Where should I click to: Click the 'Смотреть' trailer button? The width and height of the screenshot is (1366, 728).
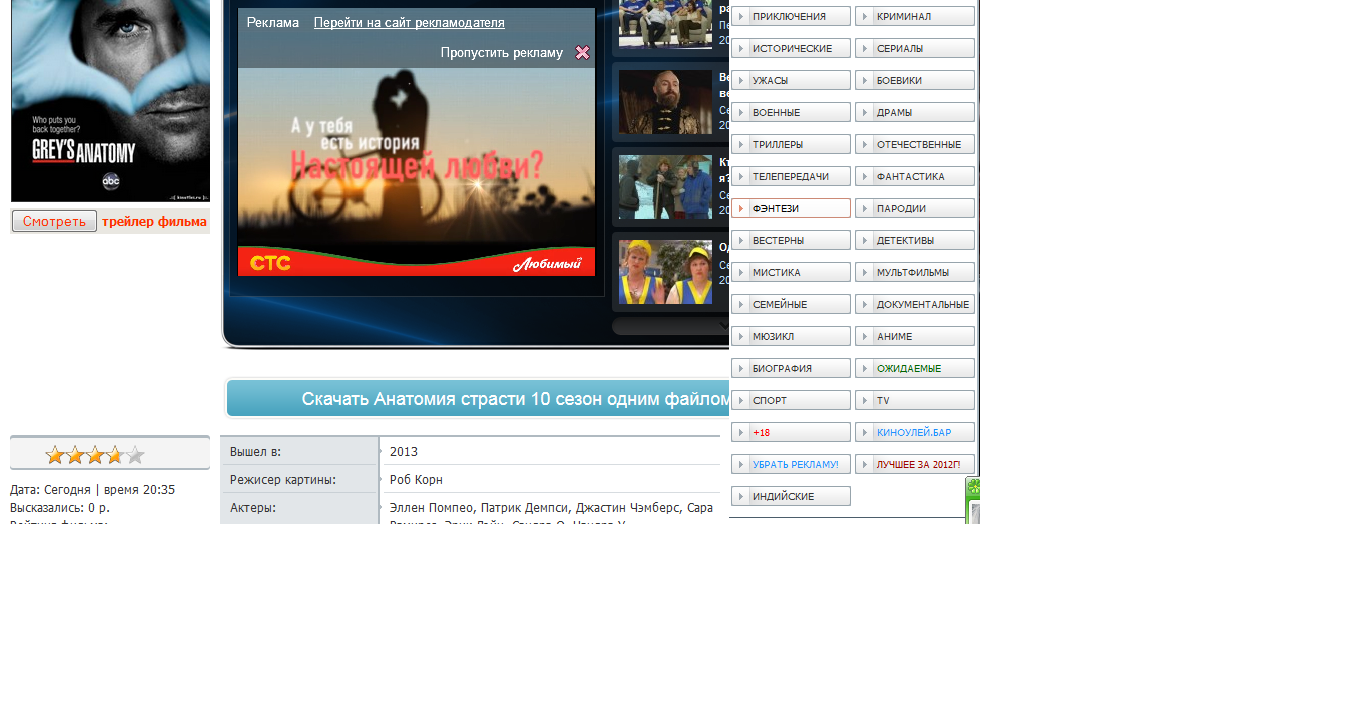pyautogui.click(x=54, y=221)
